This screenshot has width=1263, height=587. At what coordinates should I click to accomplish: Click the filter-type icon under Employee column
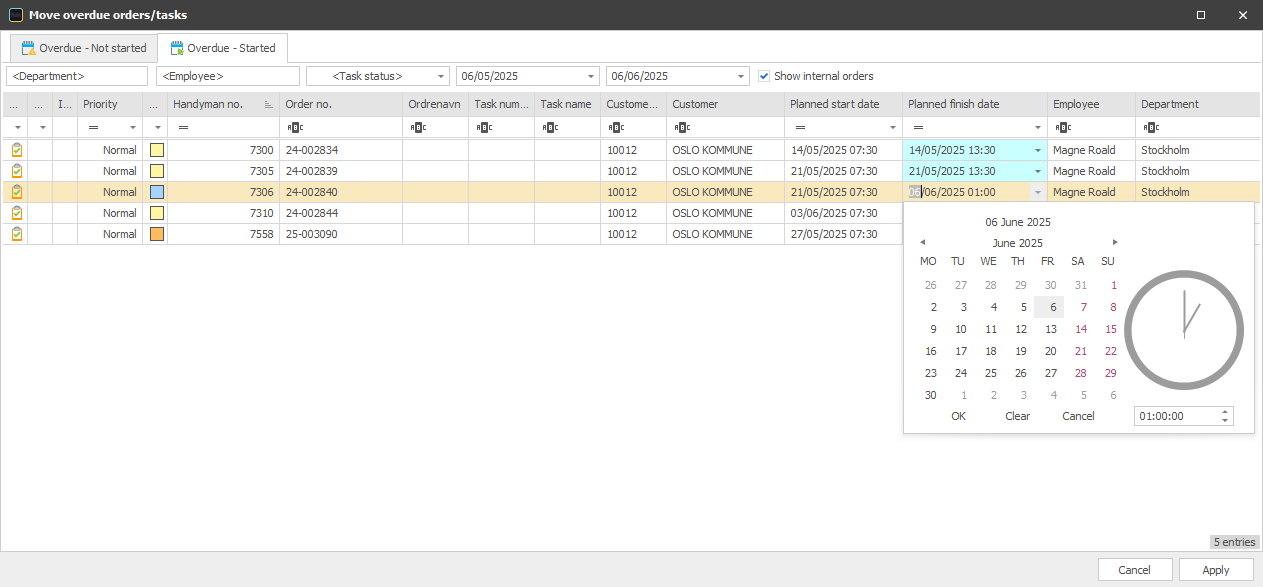point(1063,128)
